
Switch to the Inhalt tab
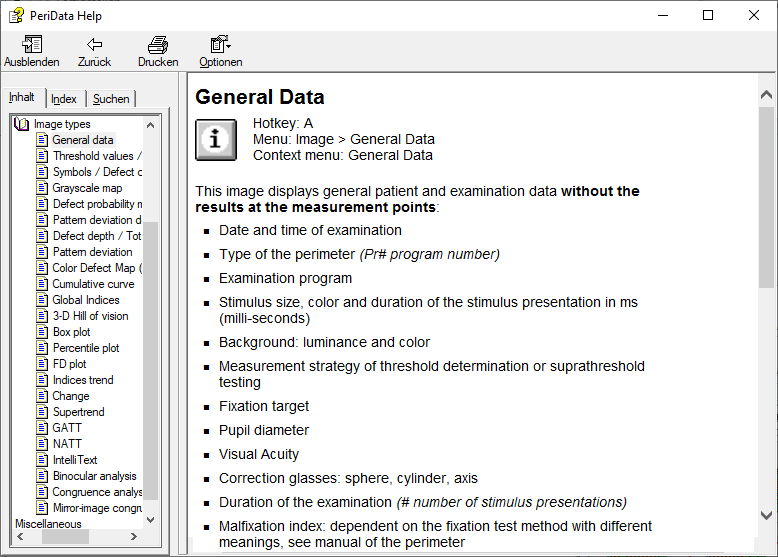(x=22, y=97)
